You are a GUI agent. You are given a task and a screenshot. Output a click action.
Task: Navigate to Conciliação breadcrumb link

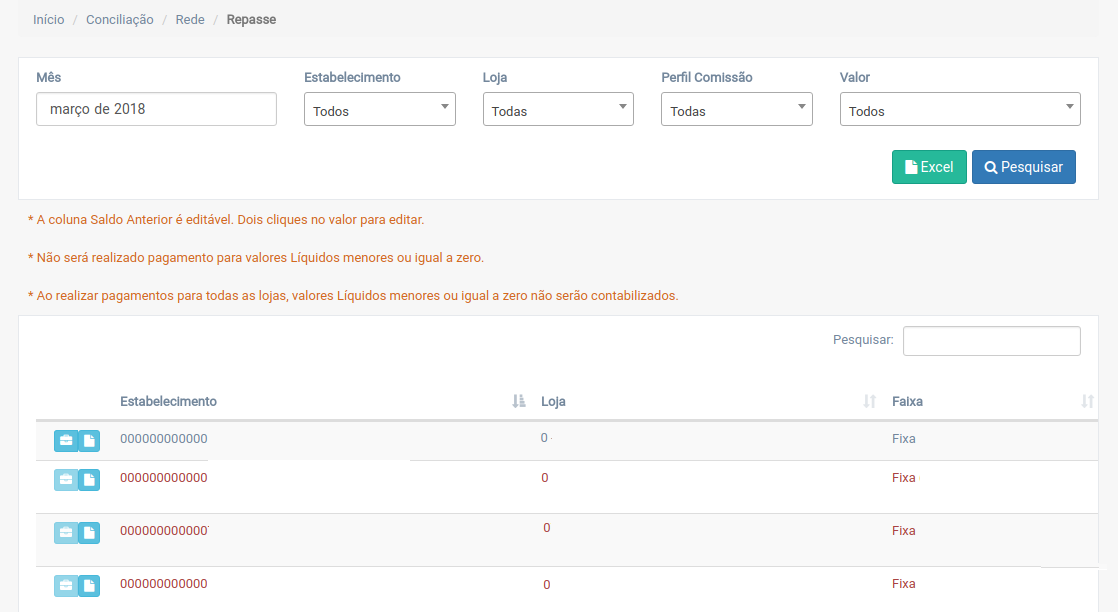(x=120, y=20)
